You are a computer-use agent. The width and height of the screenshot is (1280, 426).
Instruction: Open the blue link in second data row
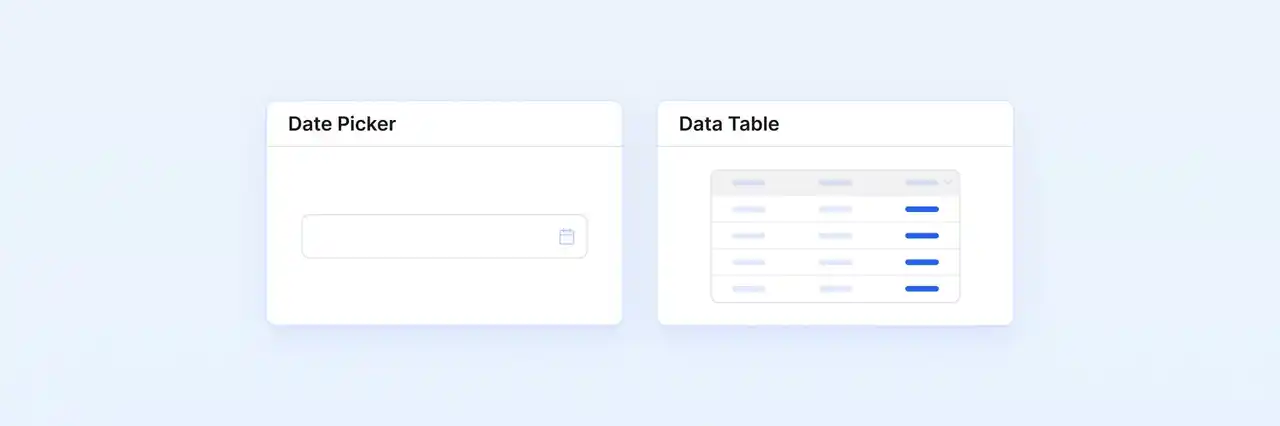[x=921, y=236]
